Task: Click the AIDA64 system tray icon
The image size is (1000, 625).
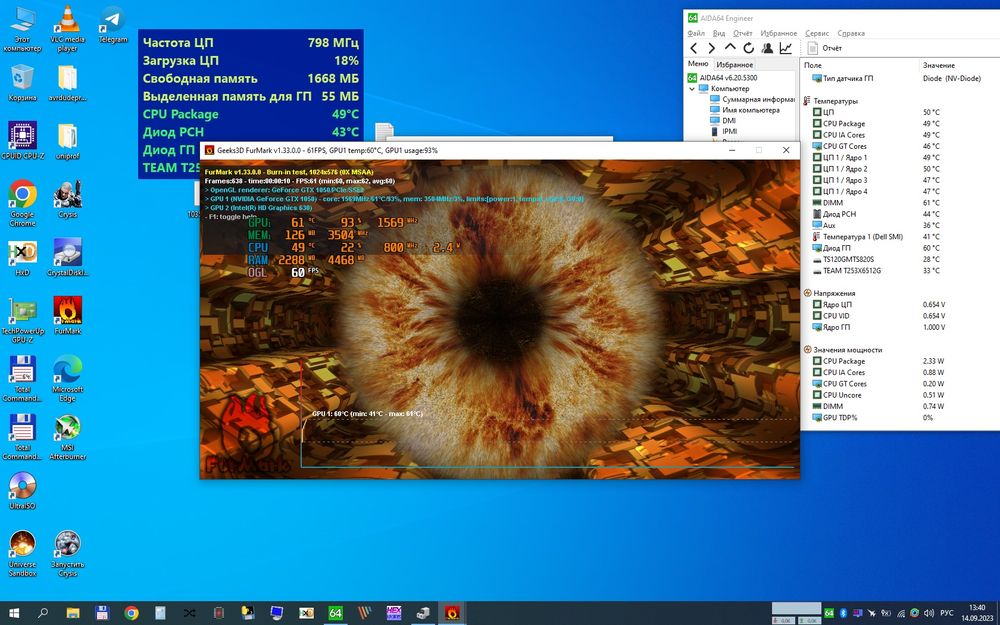Action: (828, 613)
